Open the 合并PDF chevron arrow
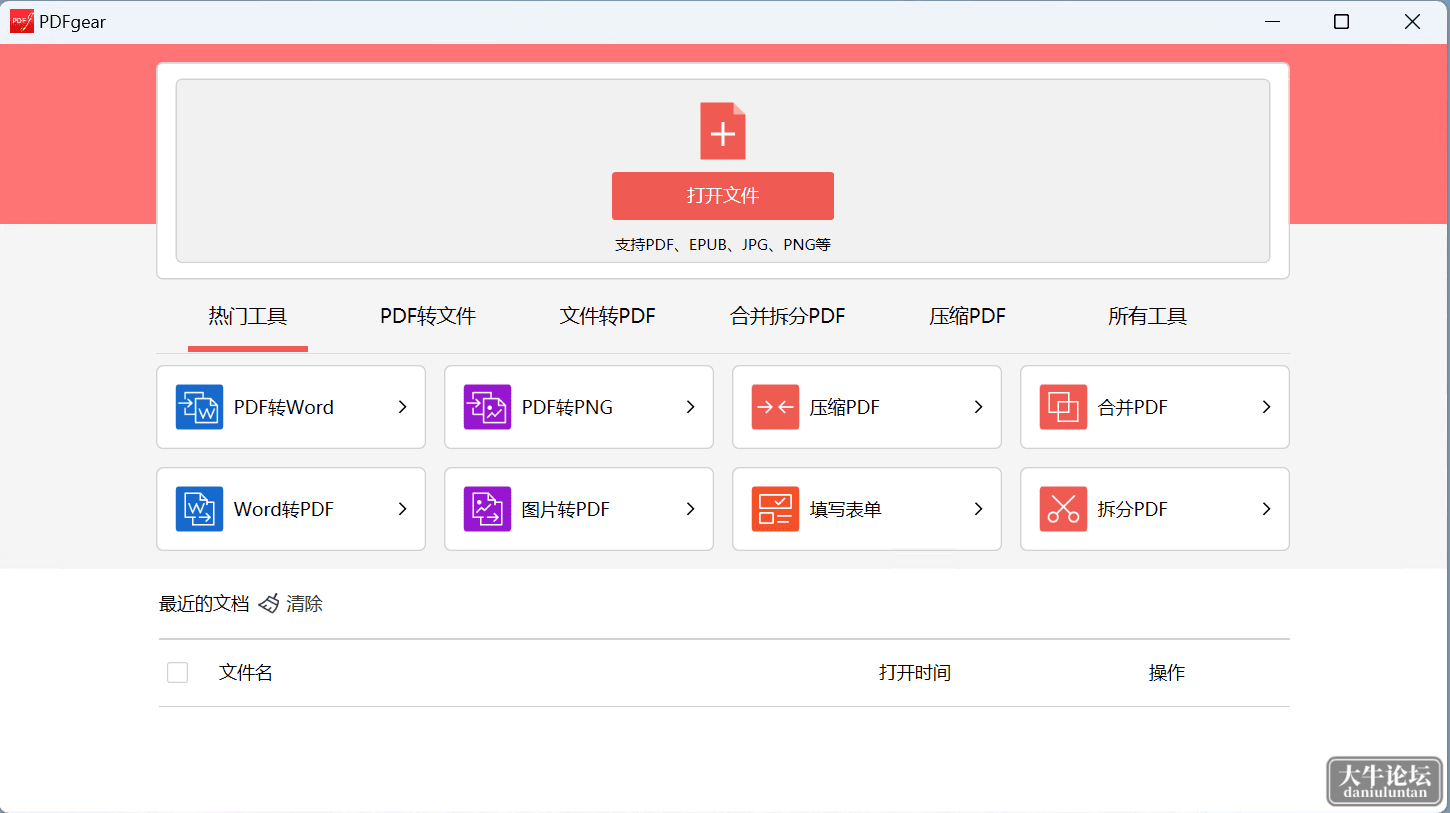 point(1266,407)
